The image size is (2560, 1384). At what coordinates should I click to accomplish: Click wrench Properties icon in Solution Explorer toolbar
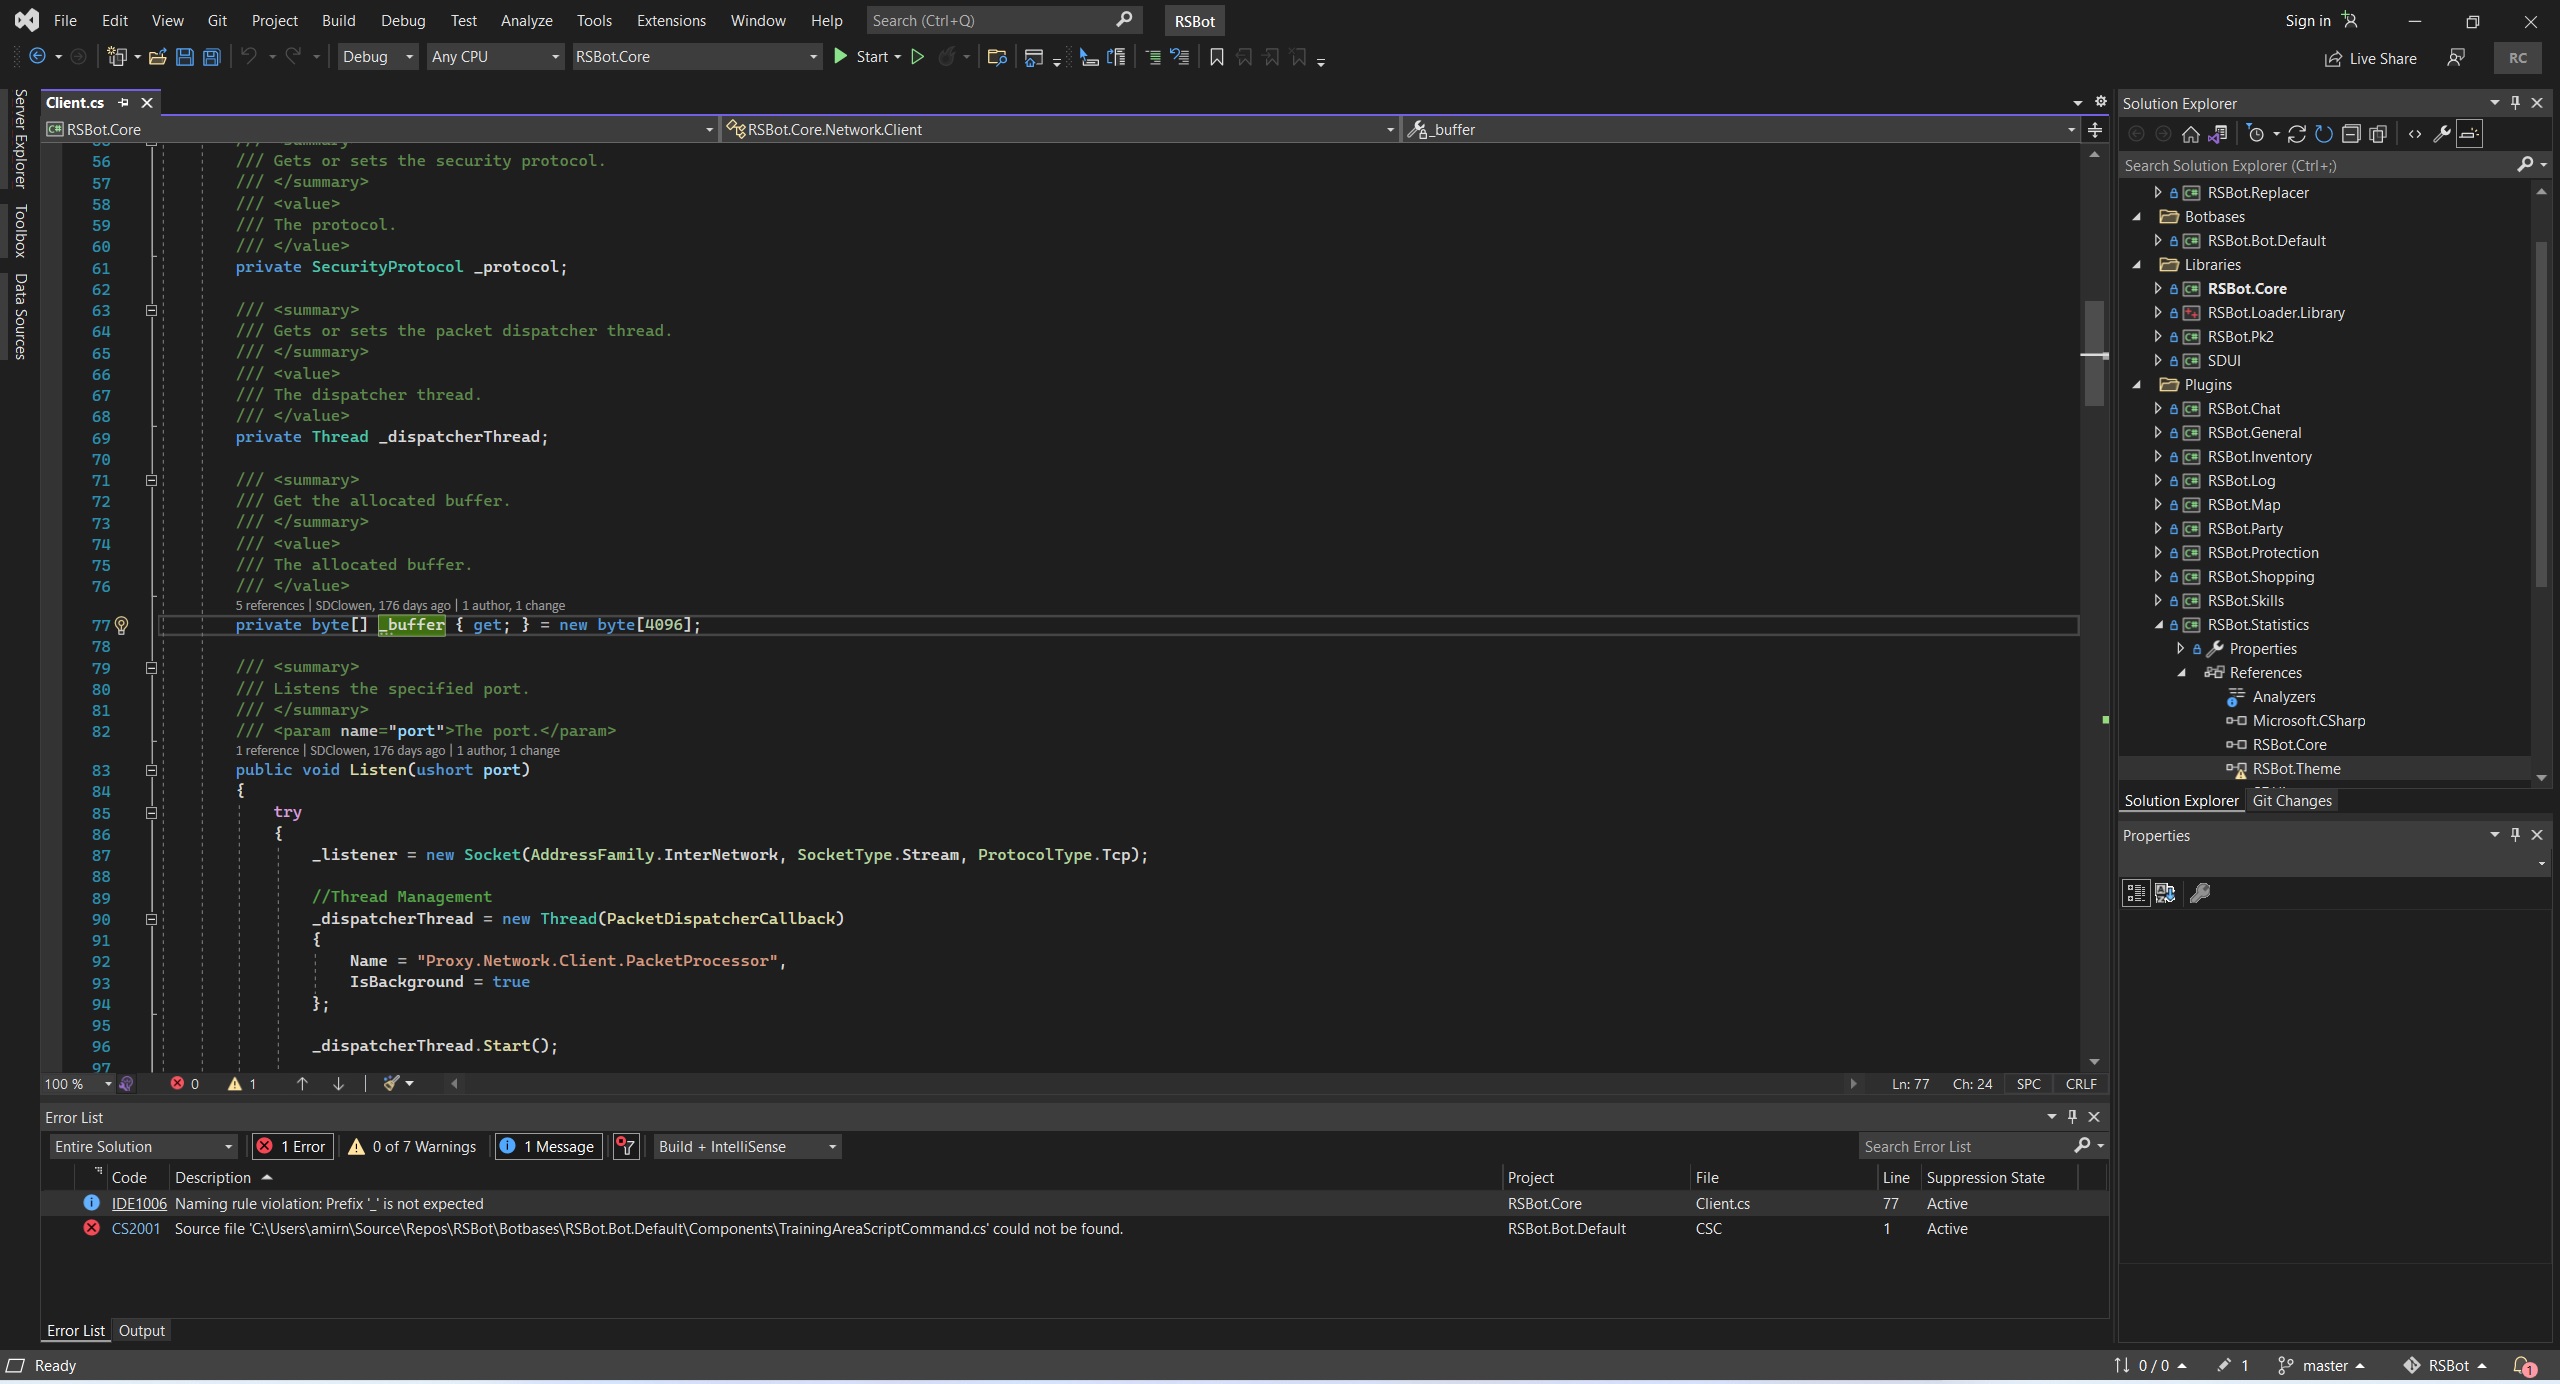coord(2441,134)
